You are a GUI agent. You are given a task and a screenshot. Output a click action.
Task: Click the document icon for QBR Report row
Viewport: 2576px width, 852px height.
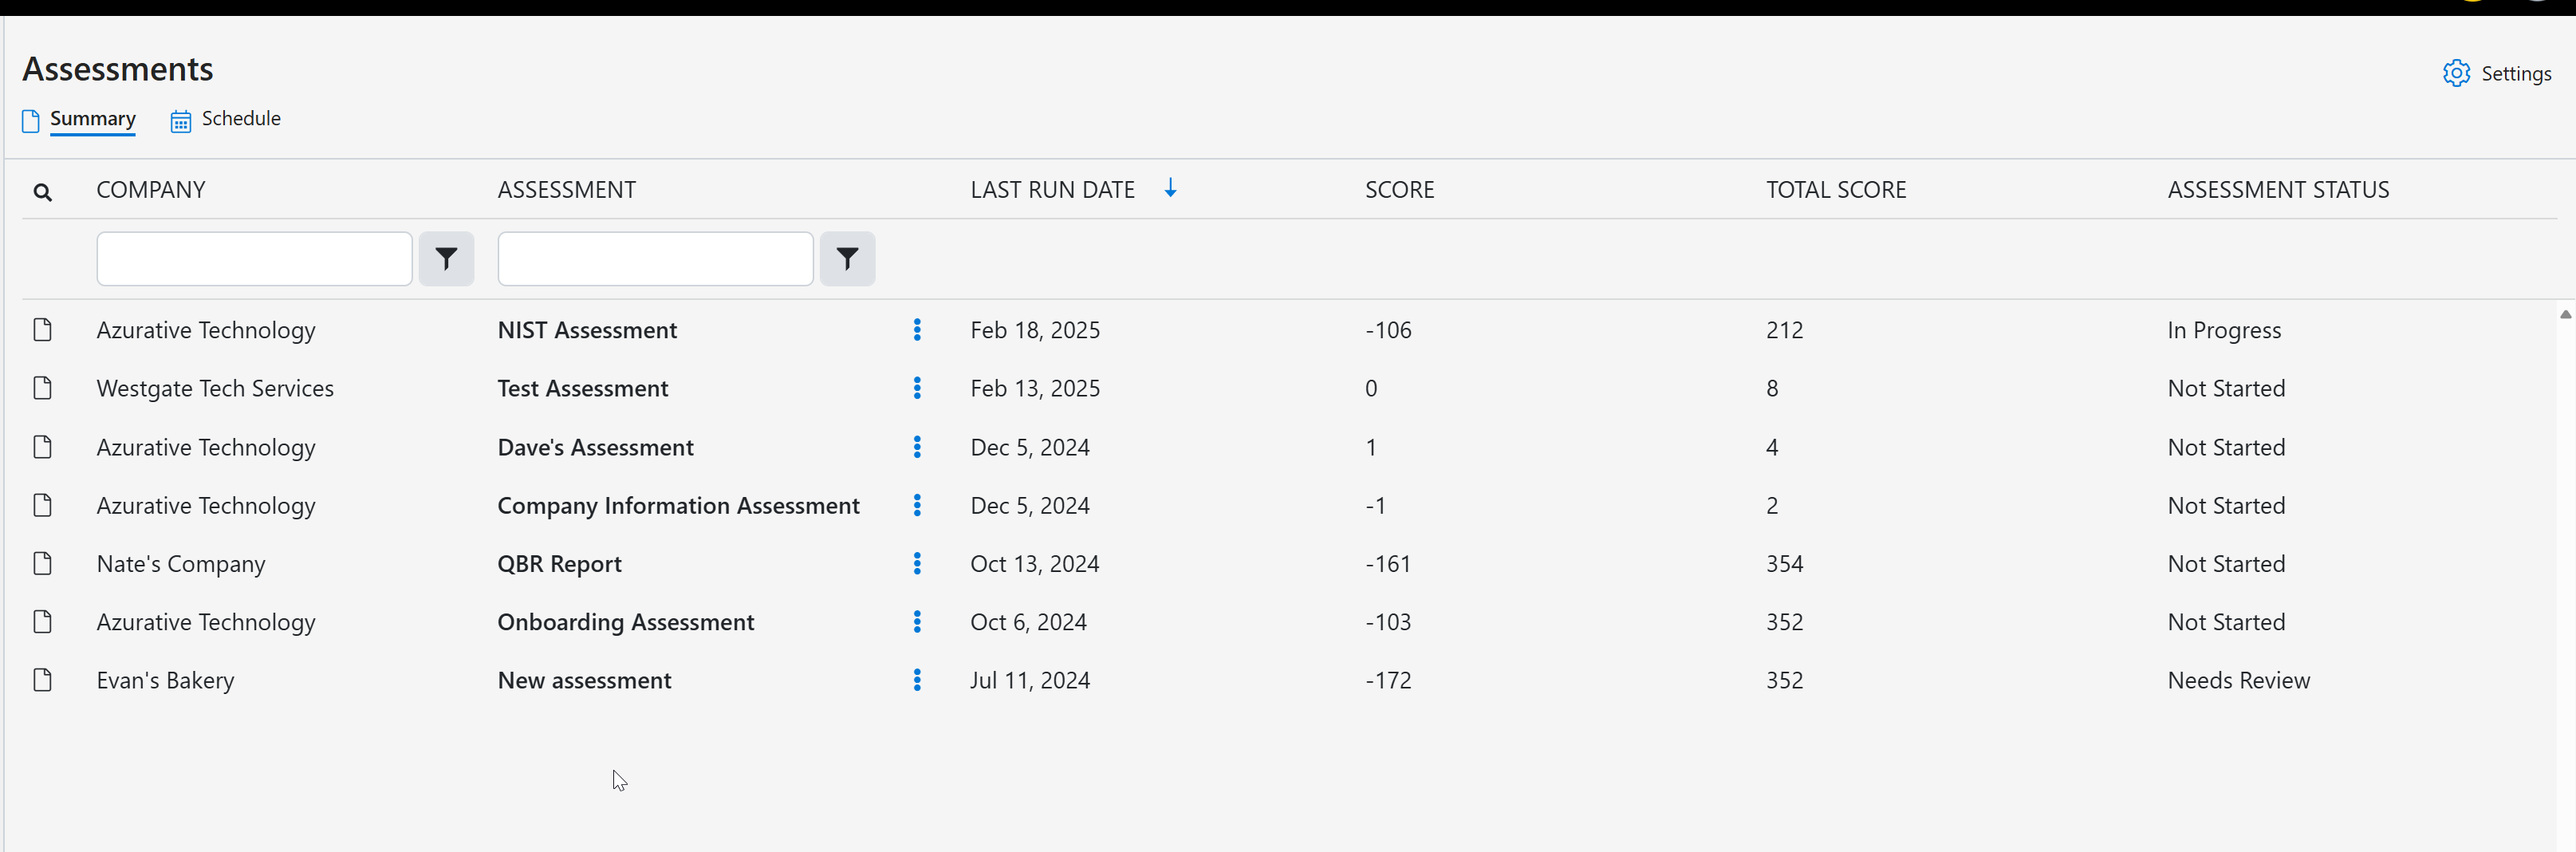click(x=42, y=563)
